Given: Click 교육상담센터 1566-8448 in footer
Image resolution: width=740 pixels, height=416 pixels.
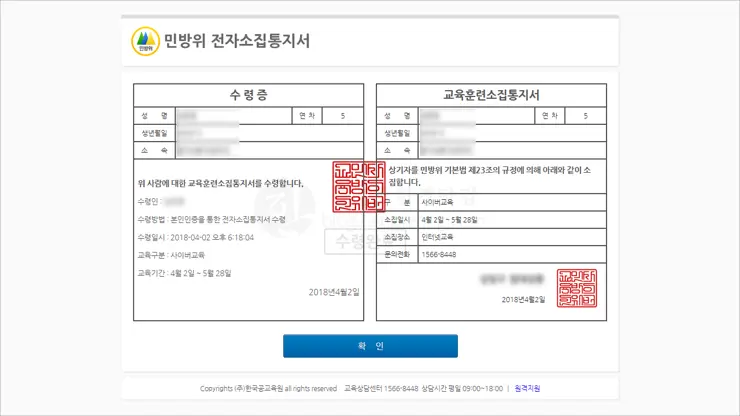Looking at the screenshot, I should (x=381, y=389).
